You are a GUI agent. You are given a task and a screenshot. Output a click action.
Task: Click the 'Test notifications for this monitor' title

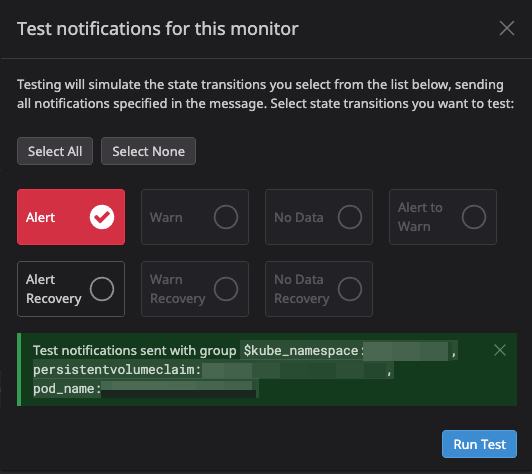[158, 29]
